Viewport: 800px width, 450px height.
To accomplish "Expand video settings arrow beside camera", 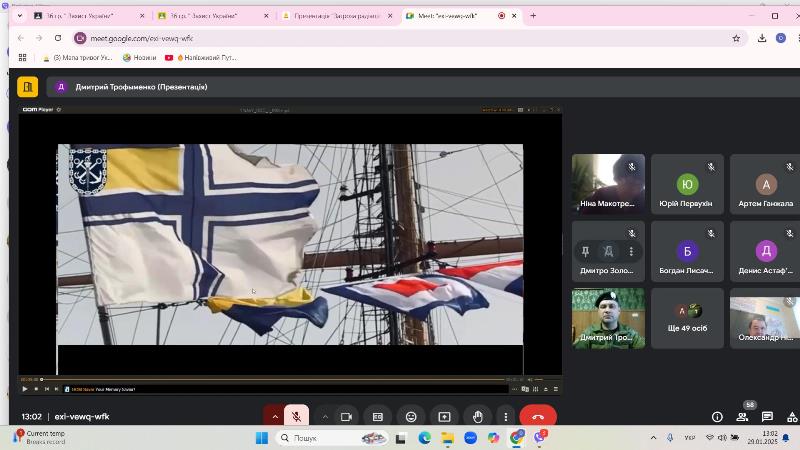I will coord(325,417).
